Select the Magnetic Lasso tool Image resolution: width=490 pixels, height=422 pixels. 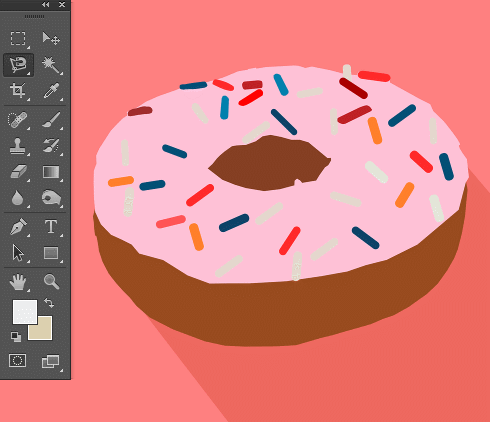coord(18,65)
